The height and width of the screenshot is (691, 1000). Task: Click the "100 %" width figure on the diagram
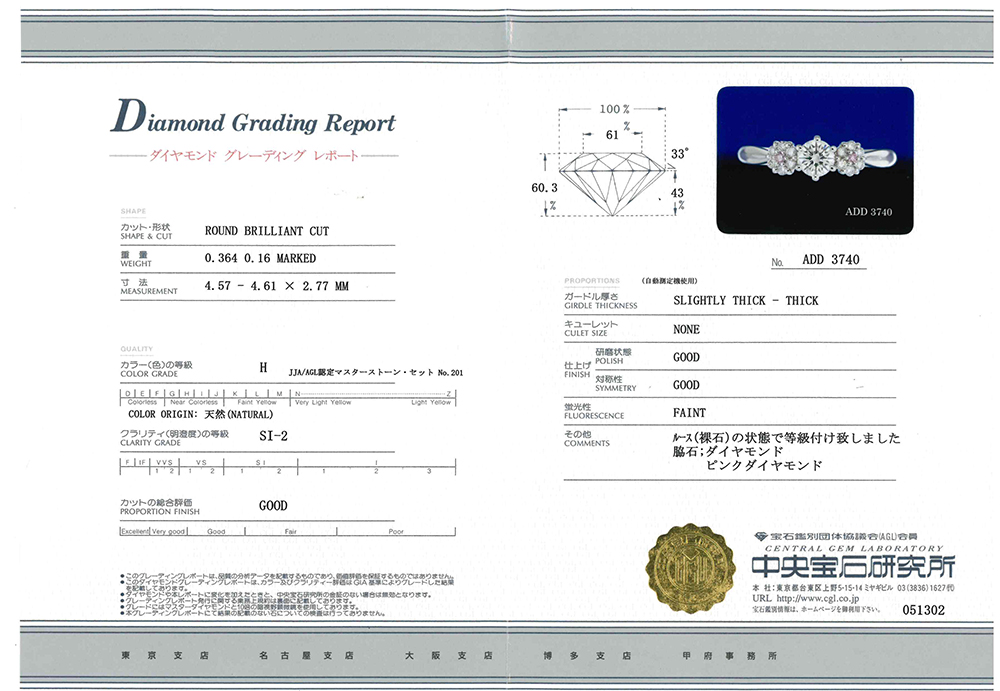tap(614, 109)
